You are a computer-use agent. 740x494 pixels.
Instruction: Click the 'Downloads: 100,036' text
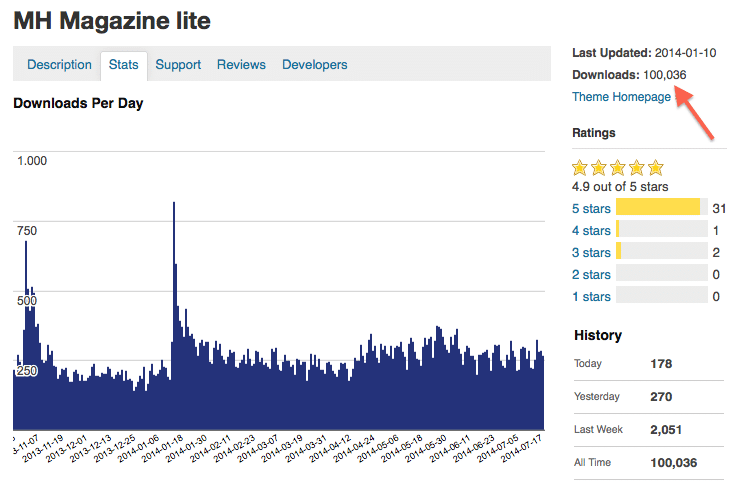pyautogui.click(x=629, y=75)
